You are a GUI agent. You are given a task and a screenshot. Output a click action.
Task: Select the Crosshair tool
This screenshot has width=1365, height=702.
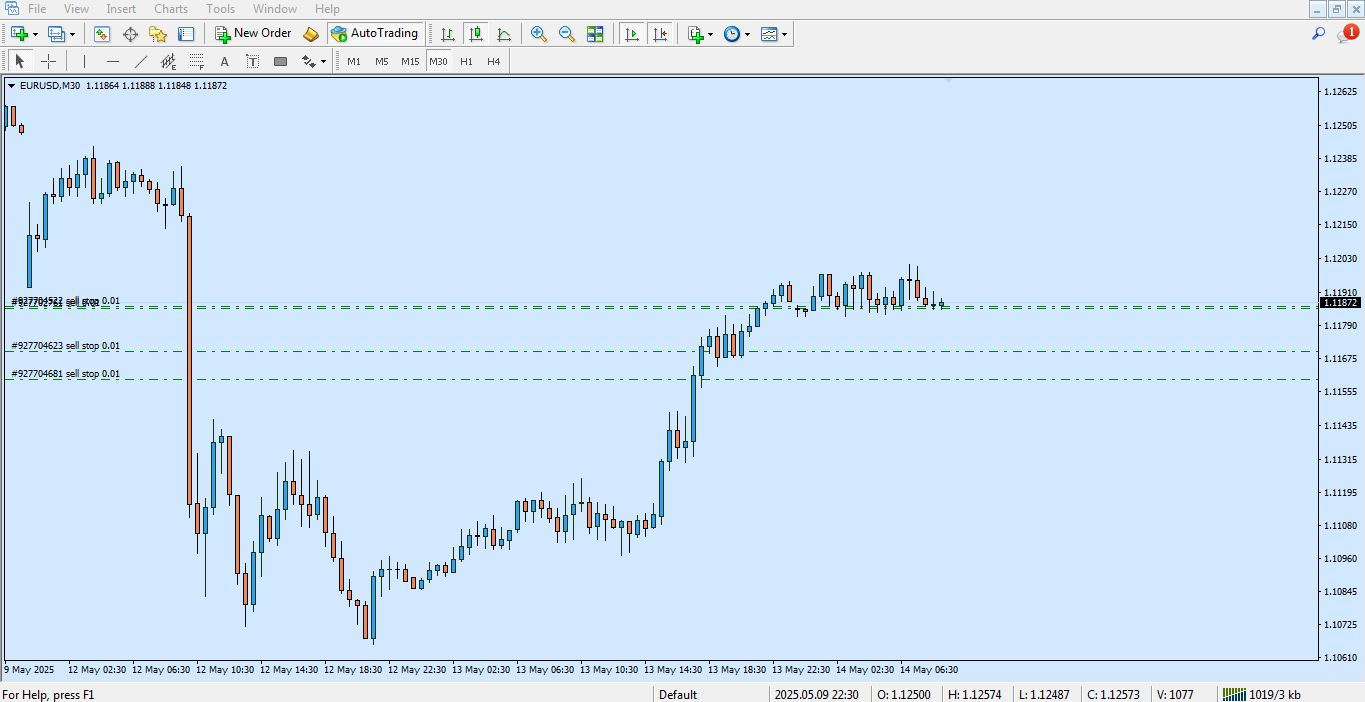point(48,61)
